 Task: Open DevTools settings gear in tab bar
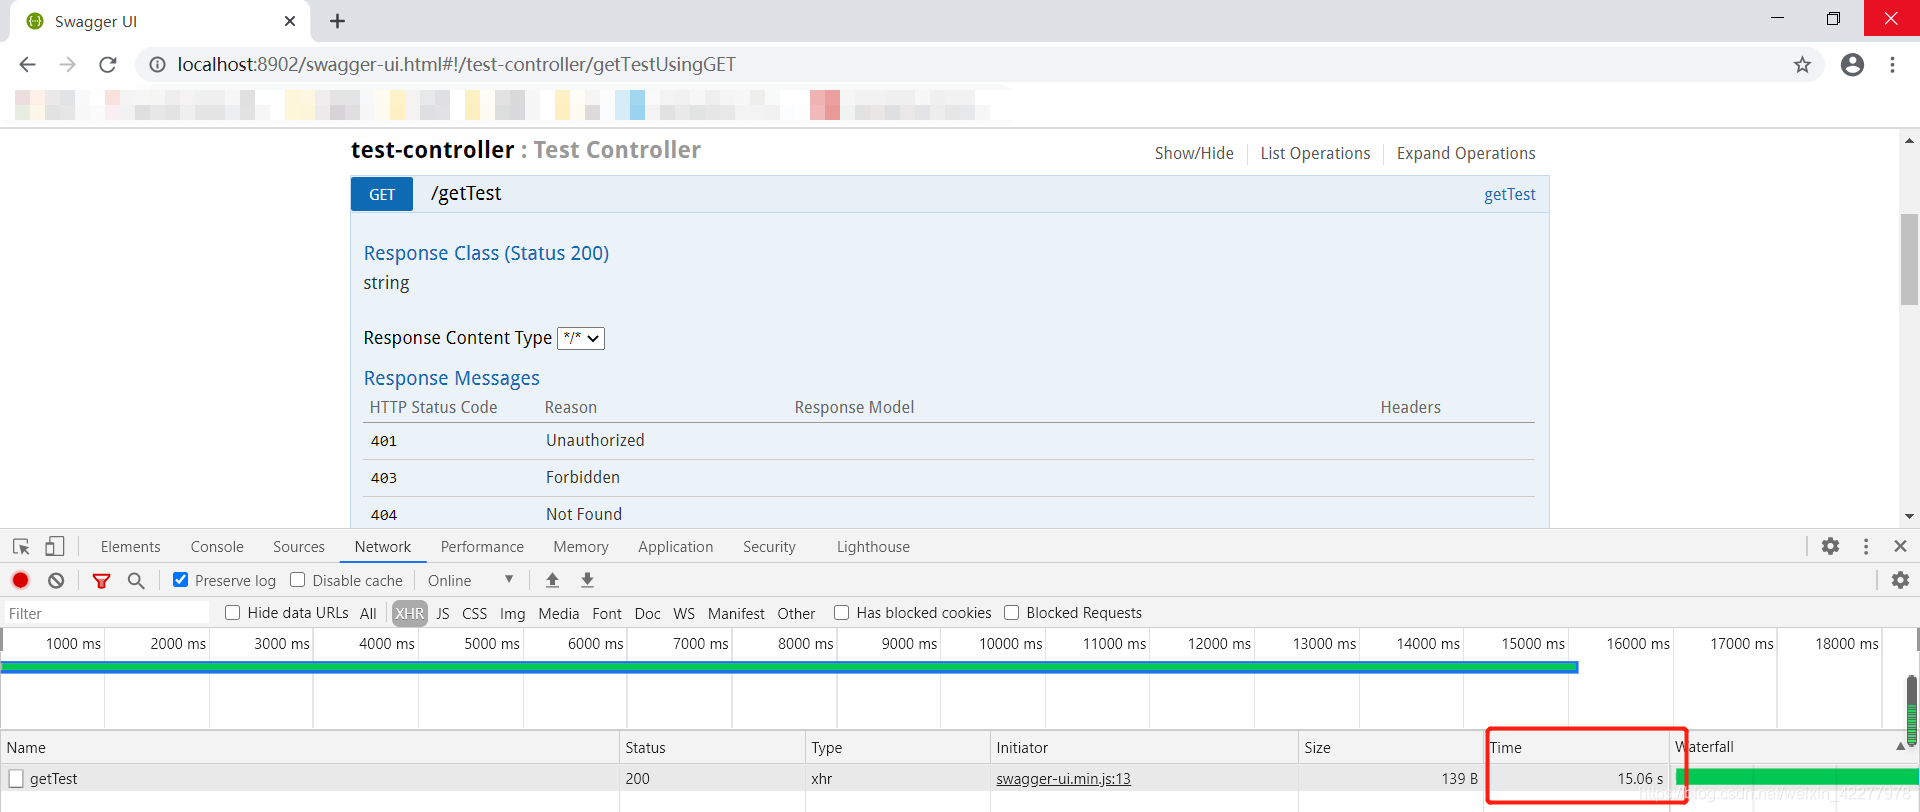point(1830,546)
